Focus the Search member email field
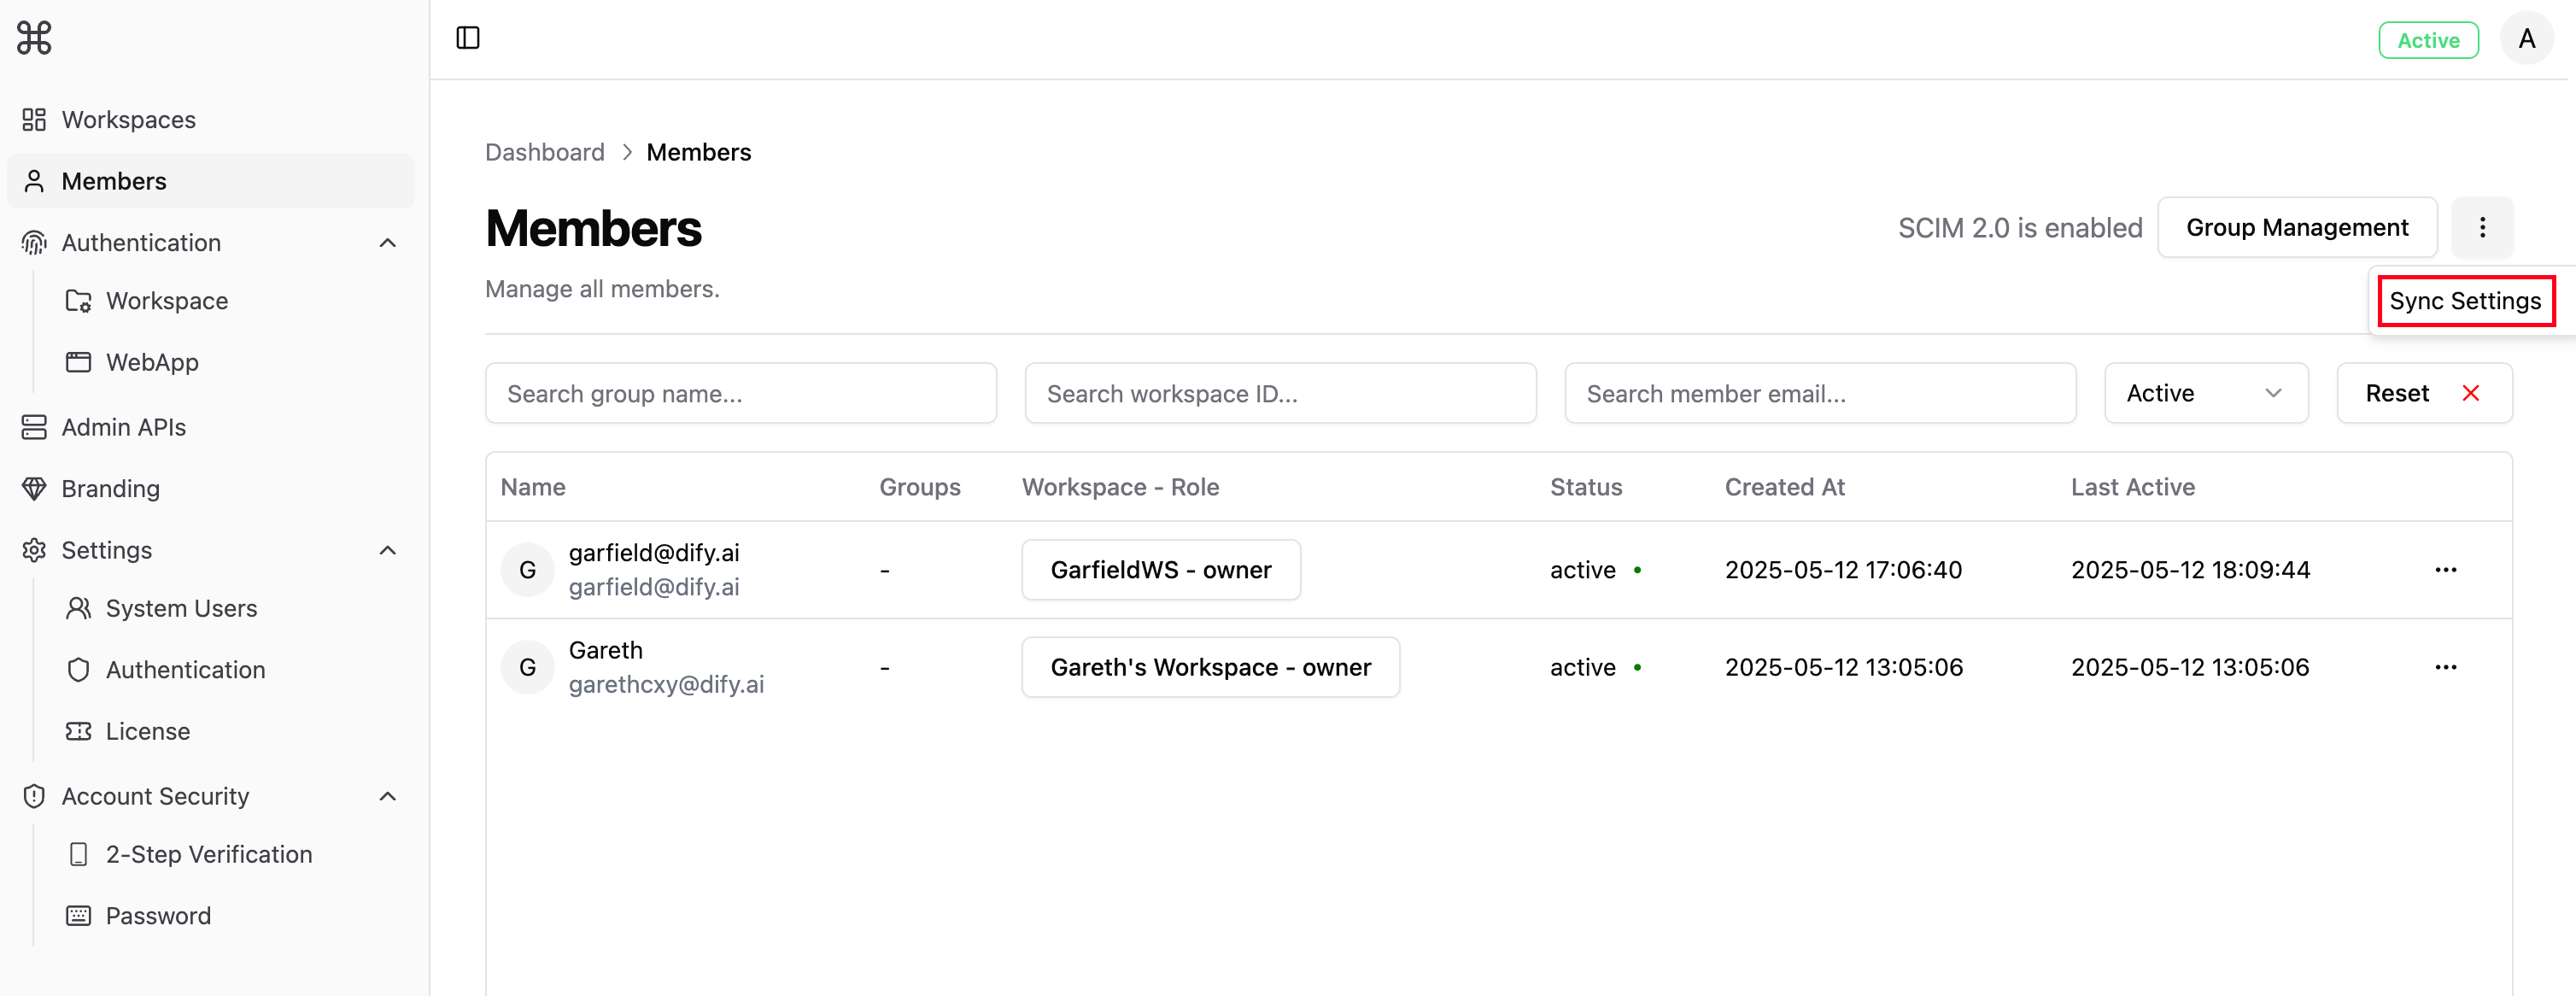Viewport: 2576px width, 996px height. [1820, 393]
